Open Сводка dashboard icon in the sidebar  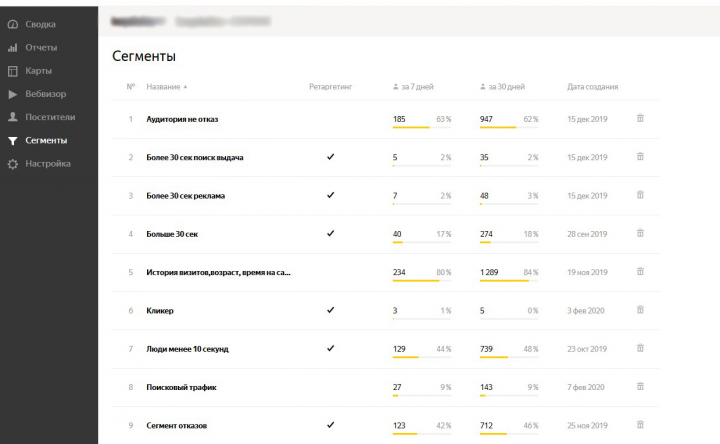[13, 24]
